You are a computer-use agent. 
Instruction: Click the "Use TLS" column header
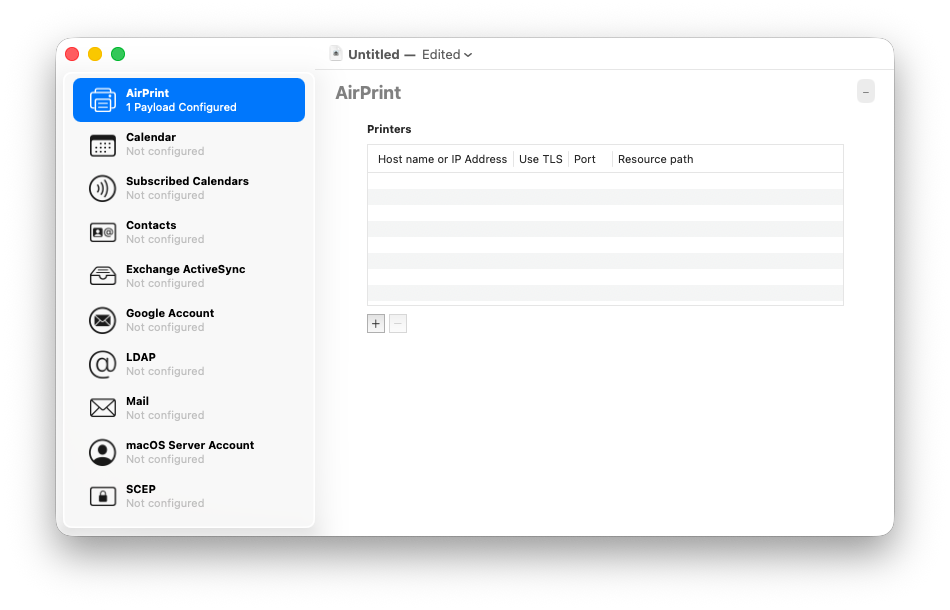(540, 159)
